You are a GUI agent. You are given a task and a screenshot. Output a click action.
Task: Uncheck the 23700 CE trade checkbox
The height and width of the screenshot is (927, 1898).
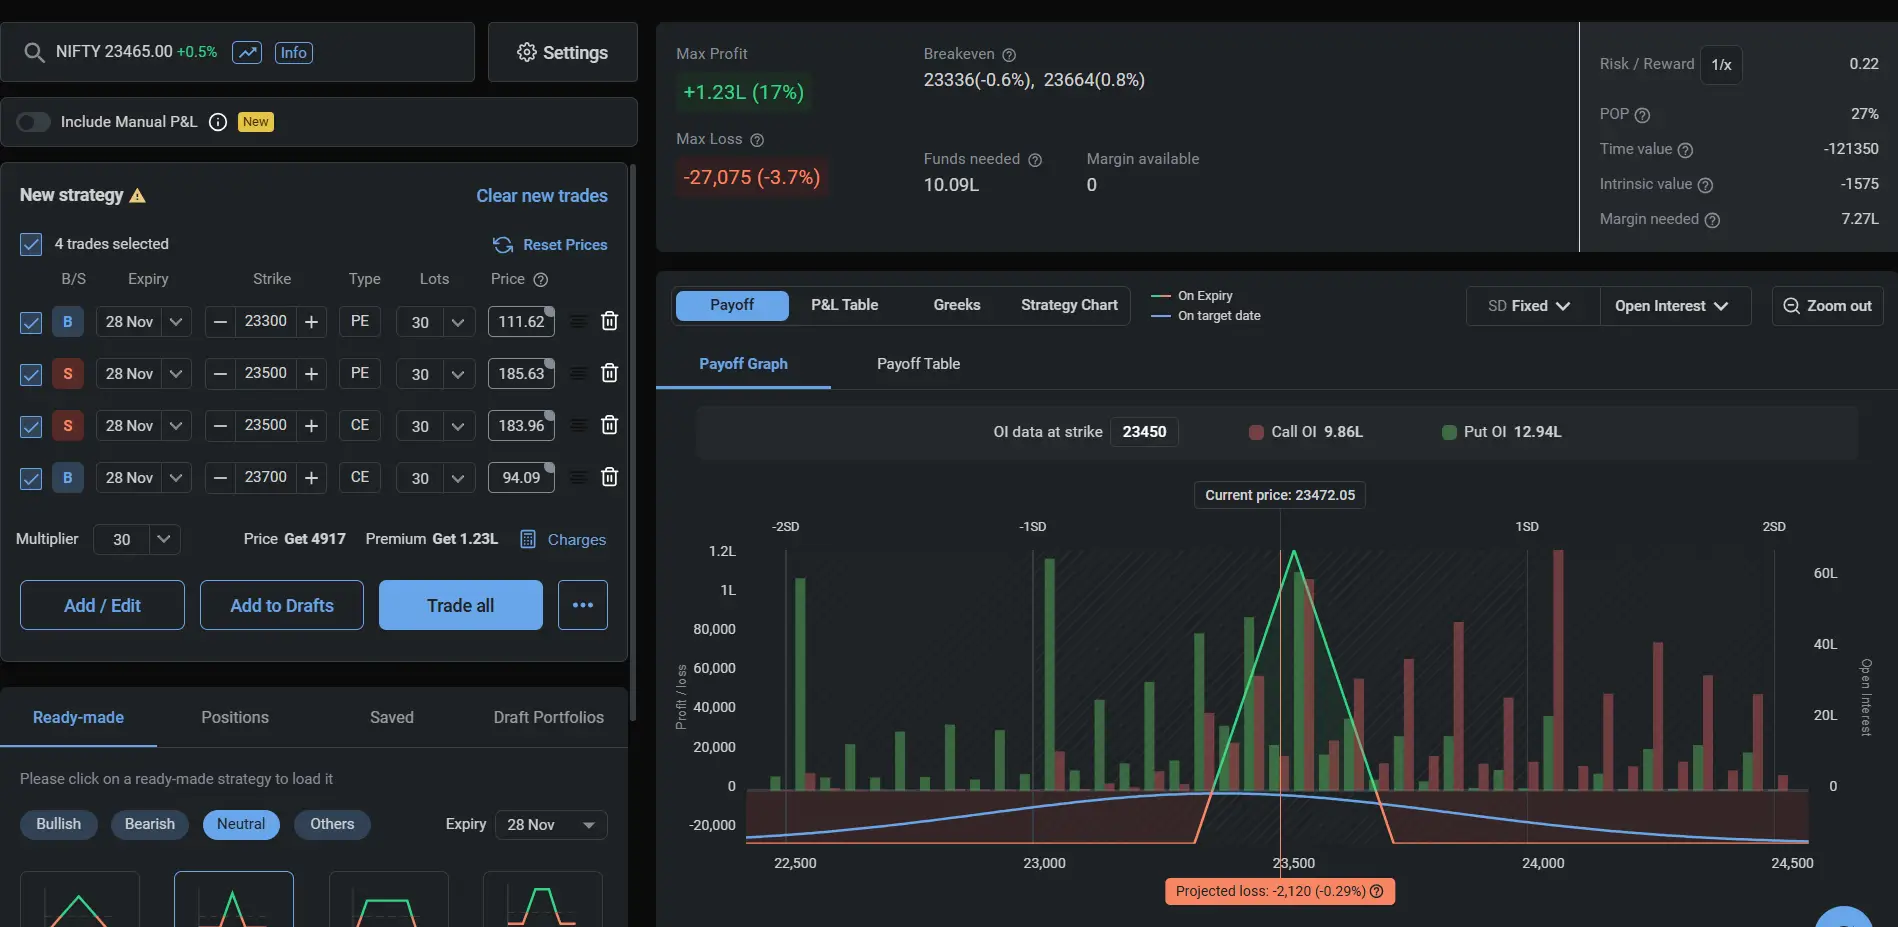(31, 478)
